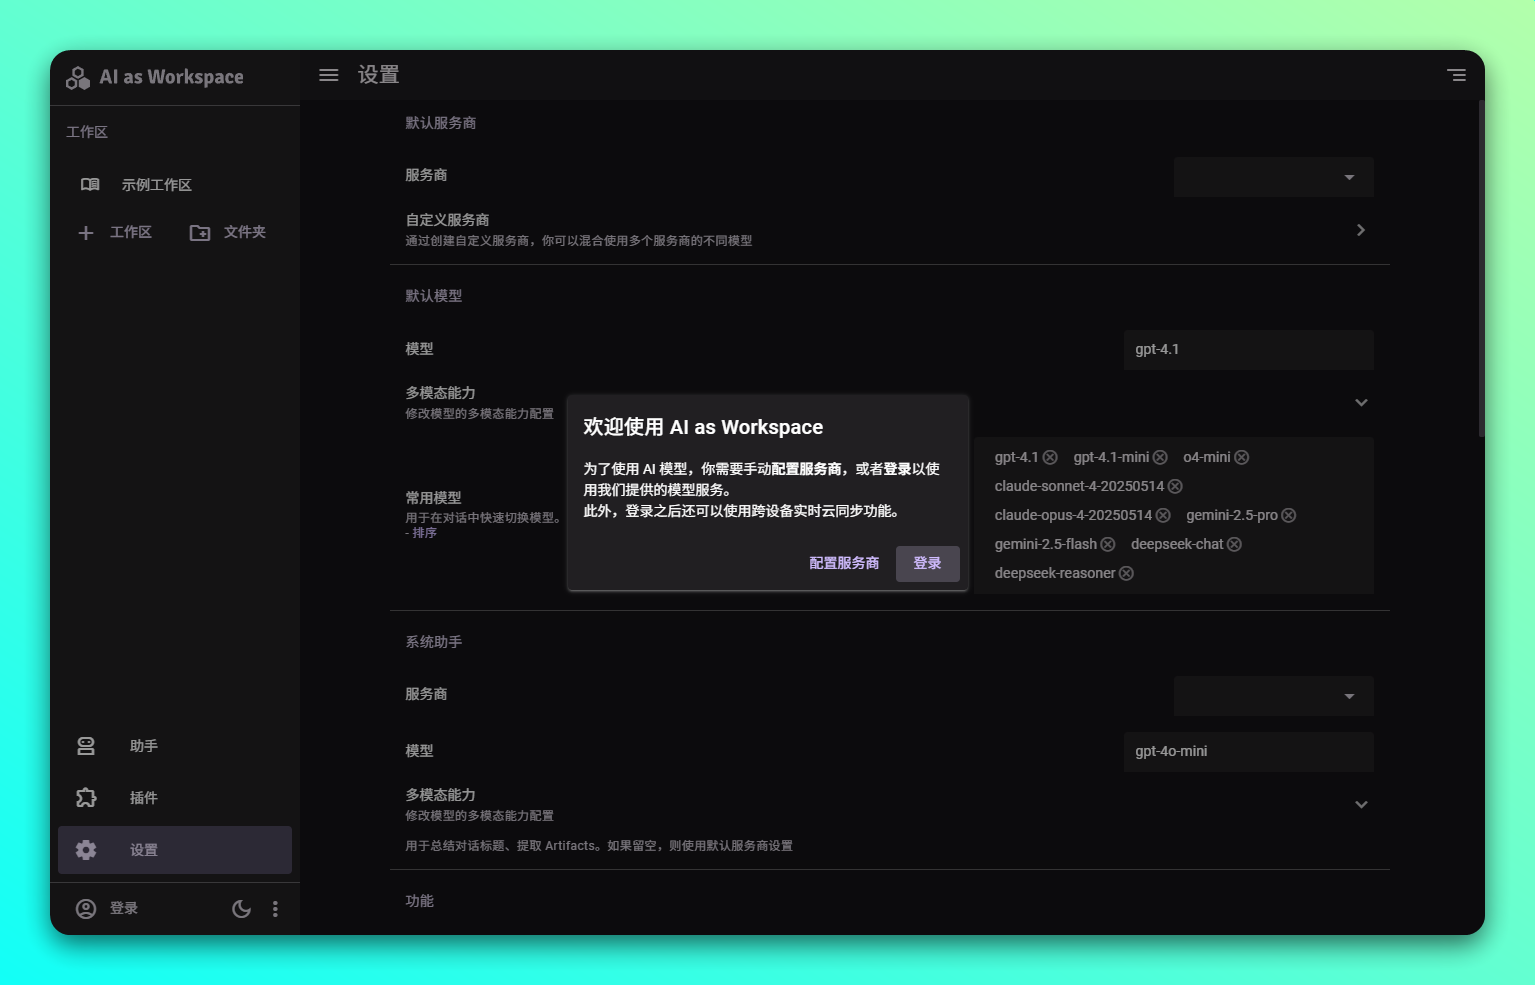Click the folder-plus icon

click(200, 232)
